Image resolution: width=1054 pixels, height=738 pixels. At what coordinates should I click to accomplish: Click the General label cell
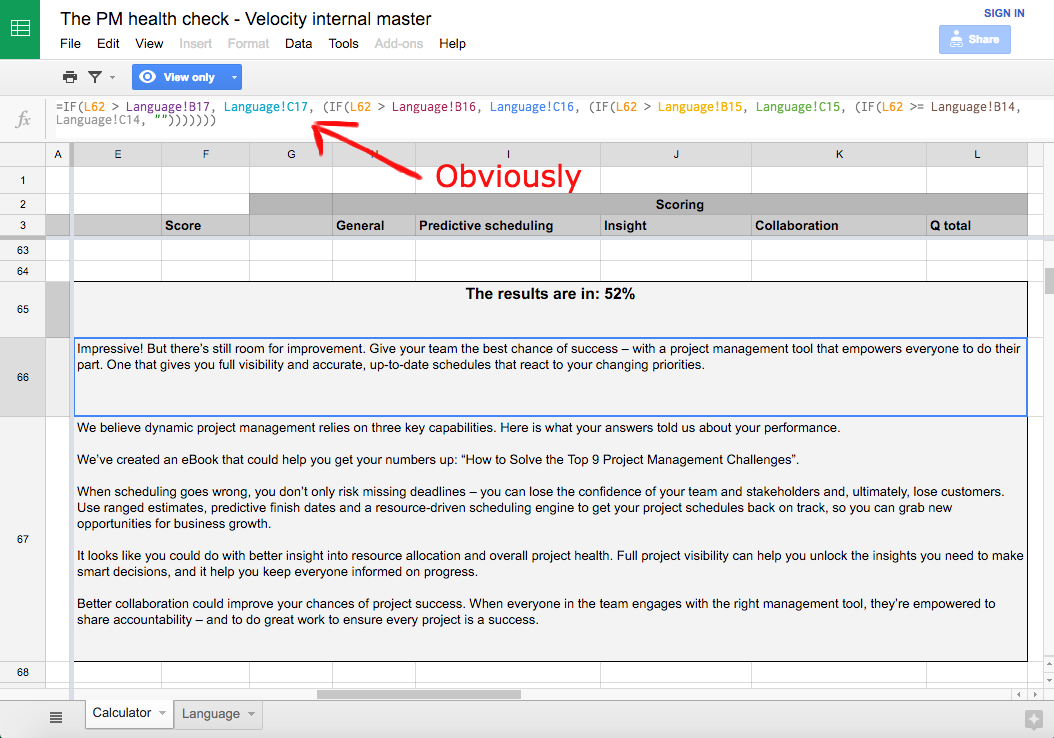(x=374, y=226)
